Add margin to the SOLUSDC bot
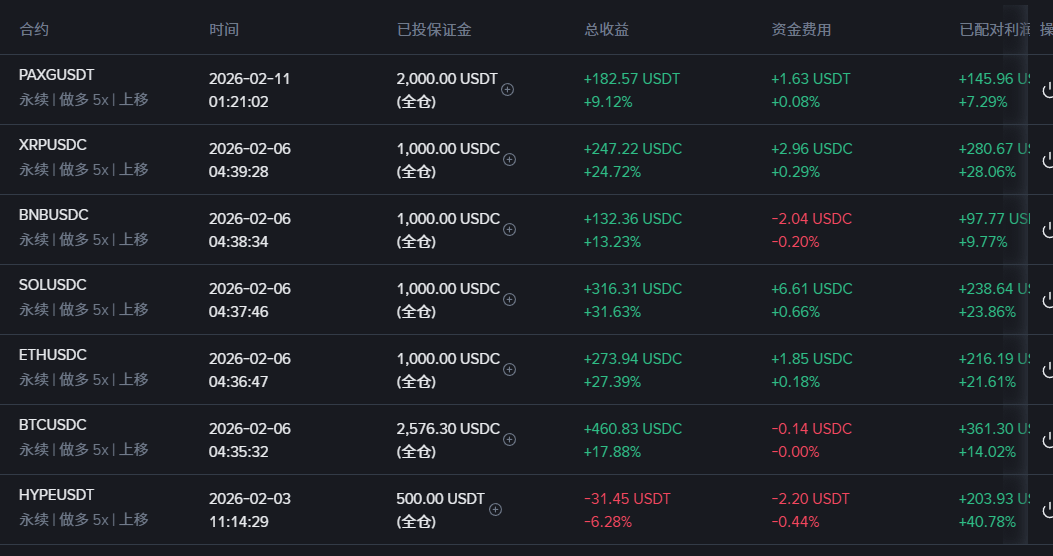1053x556 pixels. coord(509,299)
